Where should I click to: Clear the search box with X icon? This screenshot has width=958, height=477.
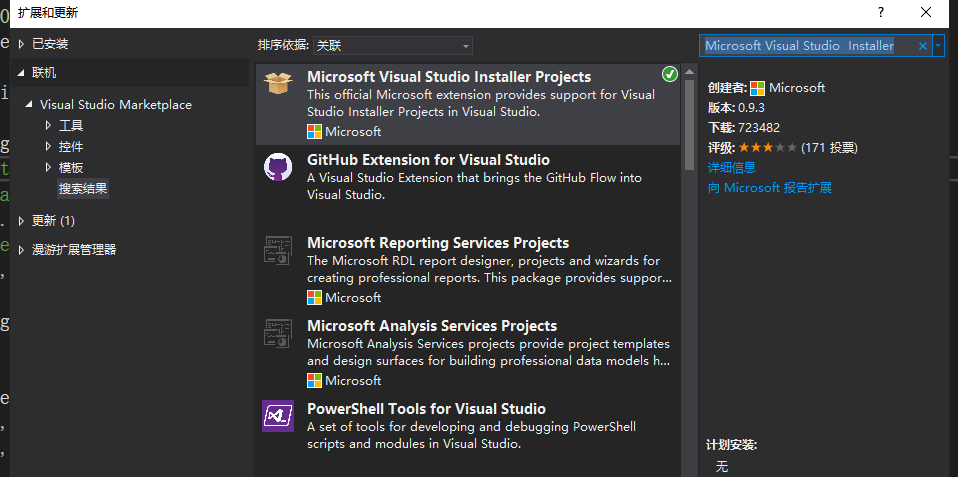[922, 46]
